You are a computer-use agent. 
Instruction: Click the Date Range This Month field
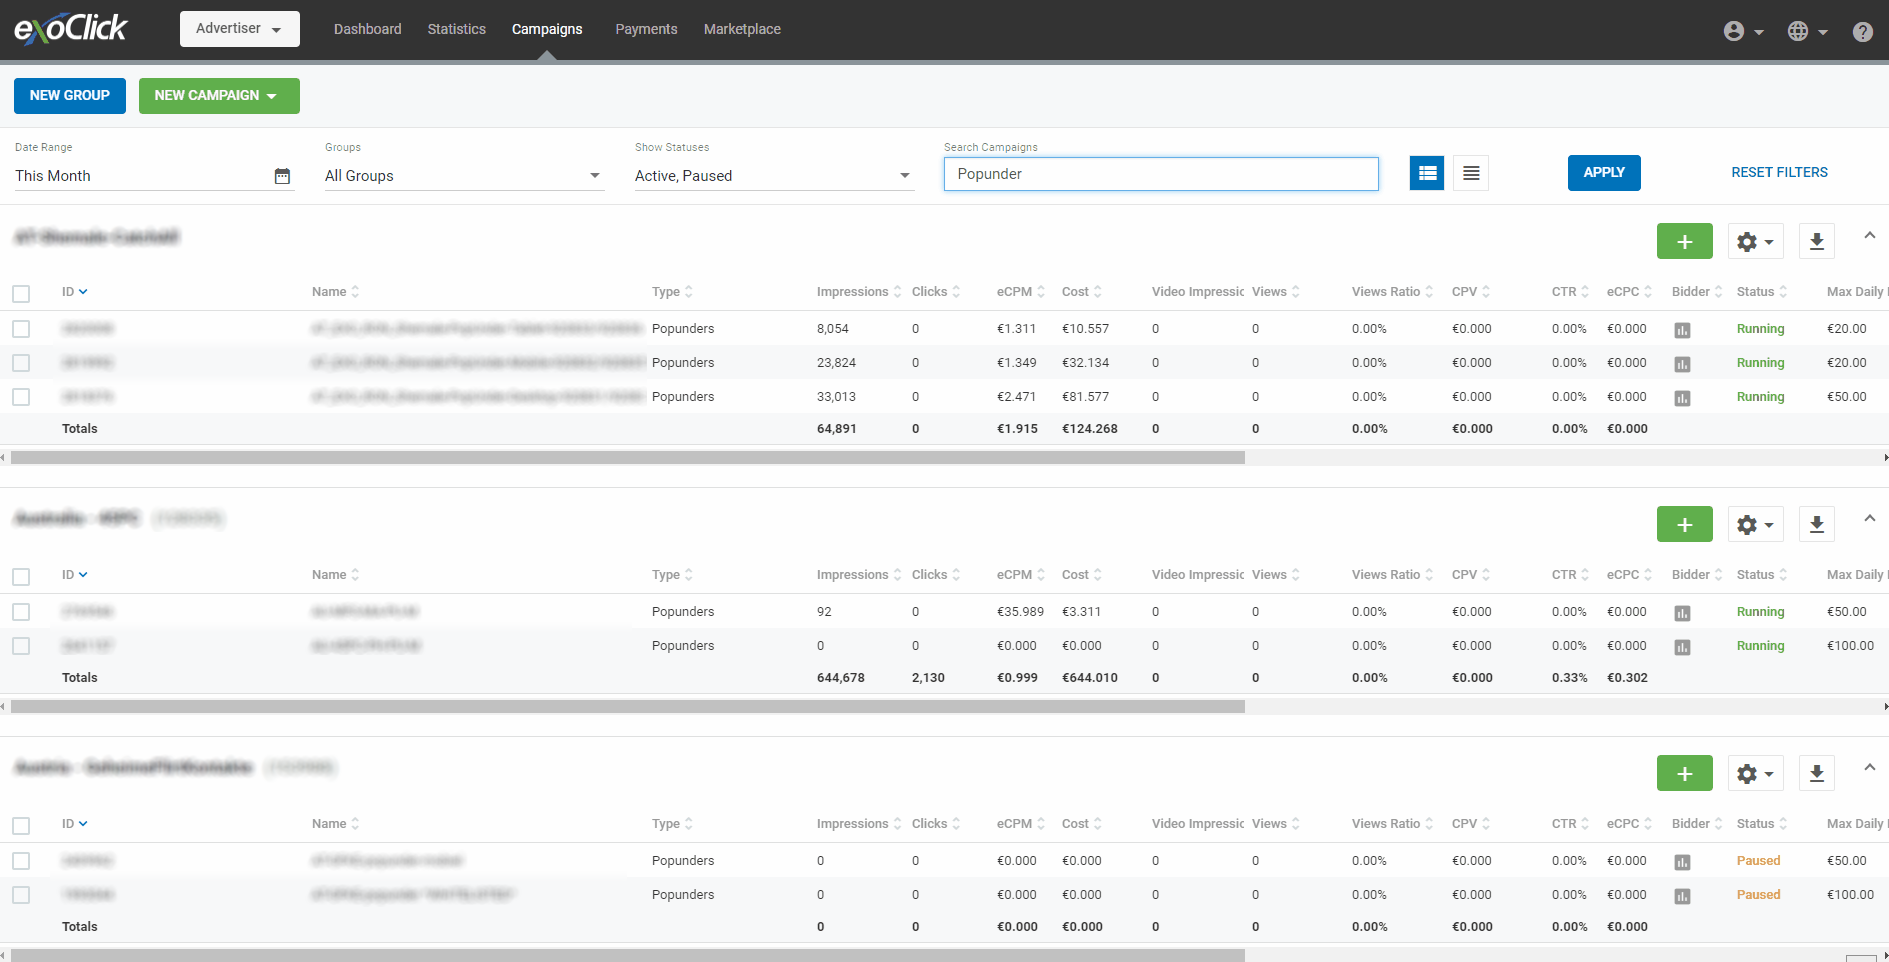(154, 176)
